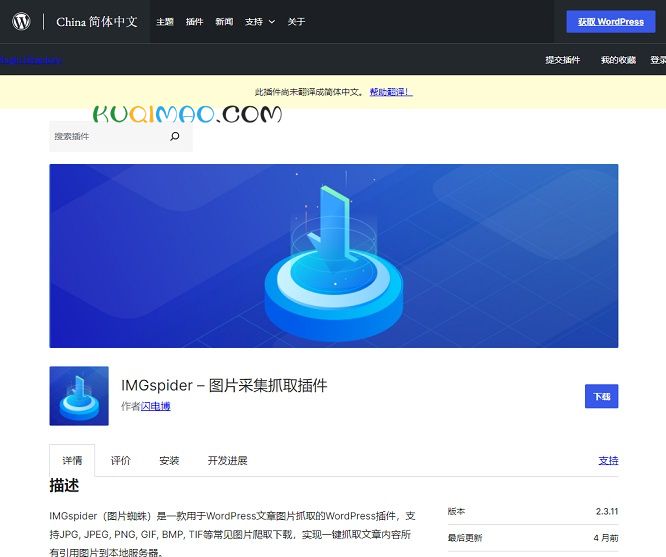
Task: Click the 版本 label
Action: pos(456,511)
